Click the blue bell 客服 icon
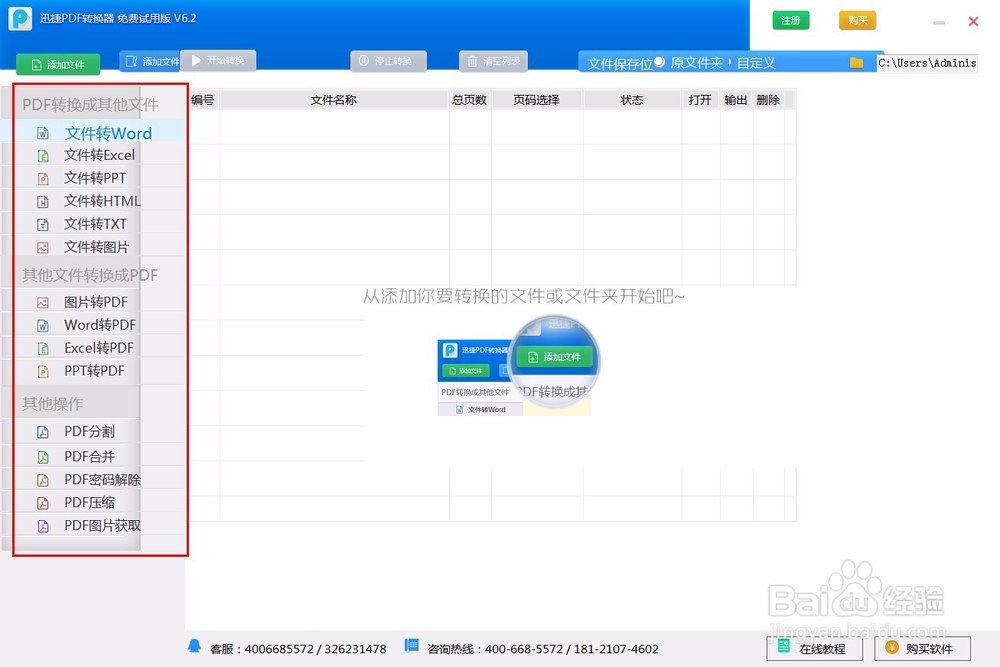The width and height of the screenshot is (1000, 667). [x=195, y=646]
